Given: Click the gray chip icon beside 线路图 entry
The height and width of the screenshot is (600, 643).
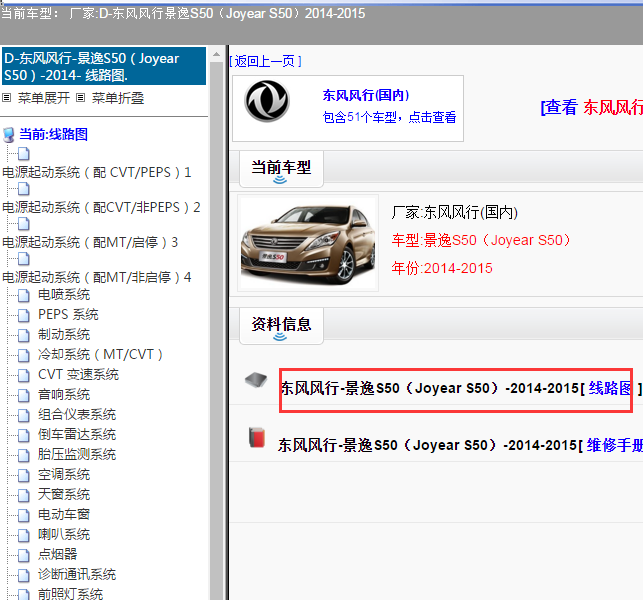Looking at the screenshot, I should click(x=256, y=380).
